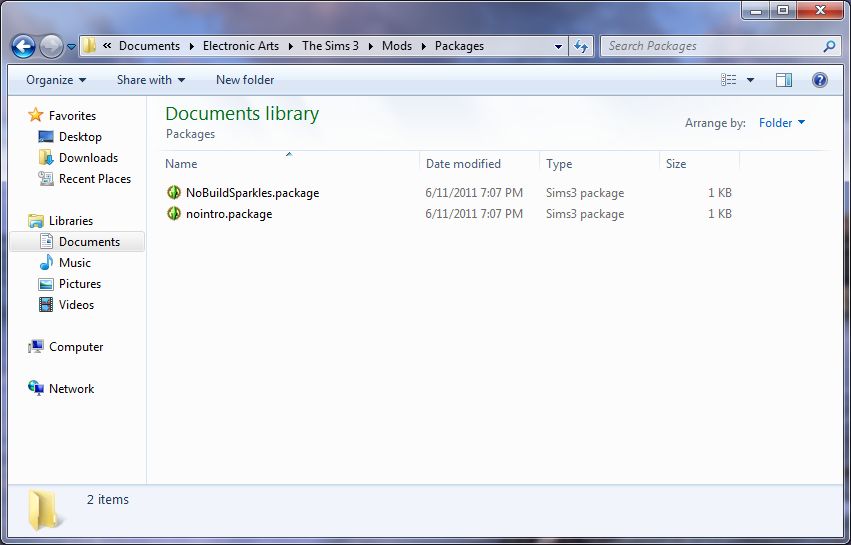Viewport: 851px width, 545px height.
Task: Click the Search Packages input field
Action: tap(710, 46)
